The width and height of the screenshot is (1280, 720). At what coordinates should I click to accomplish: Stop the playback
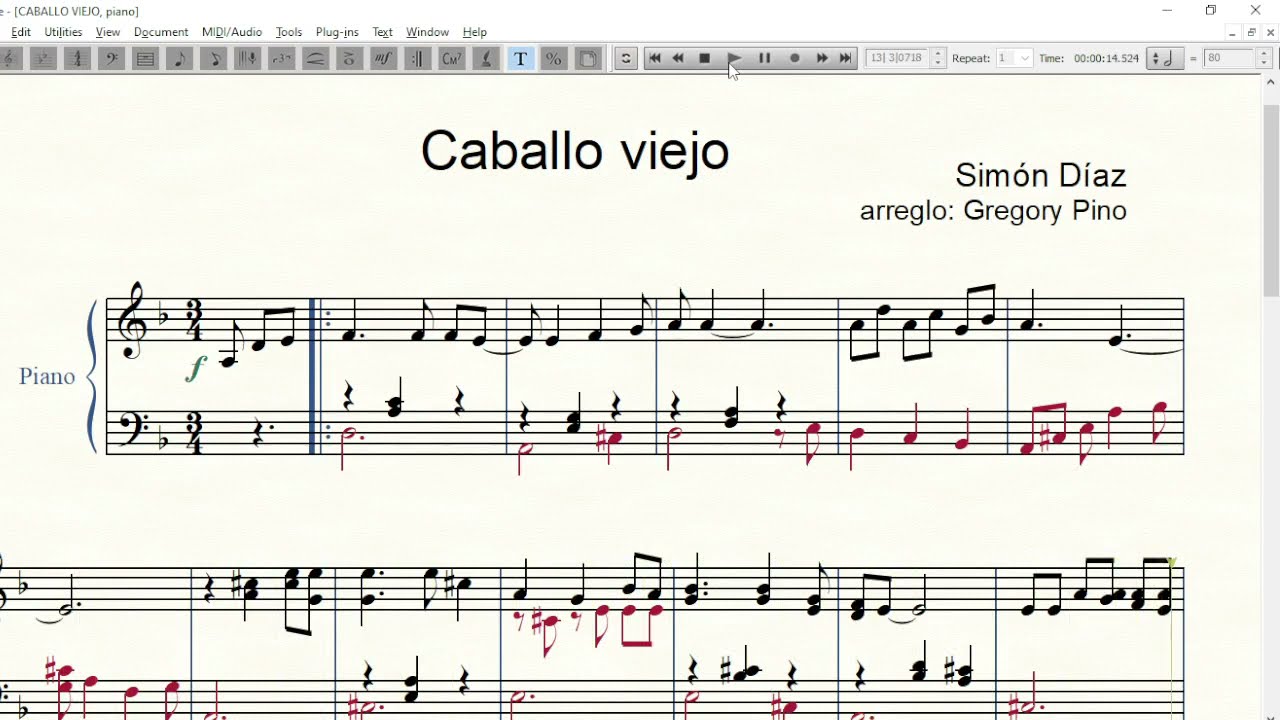(704, 58)
